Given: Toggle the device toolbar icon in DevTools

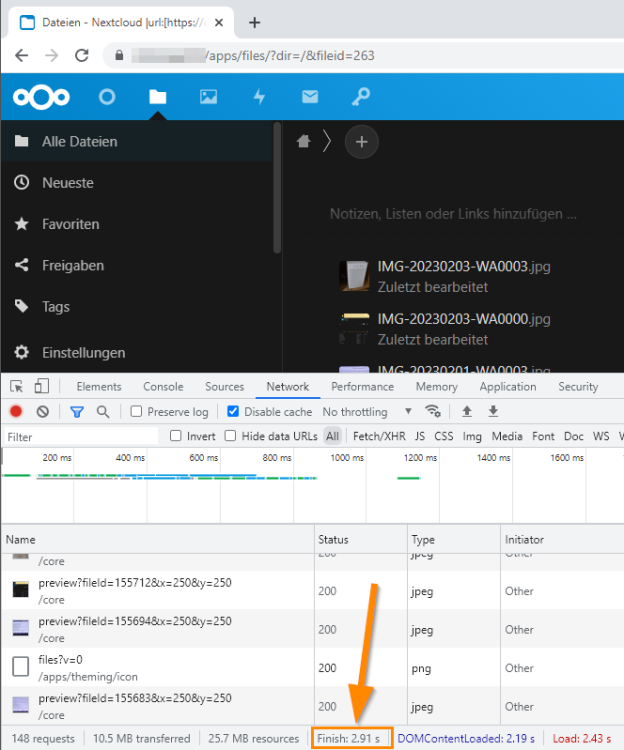Looking at the screenshot, I should coord(42,386).
